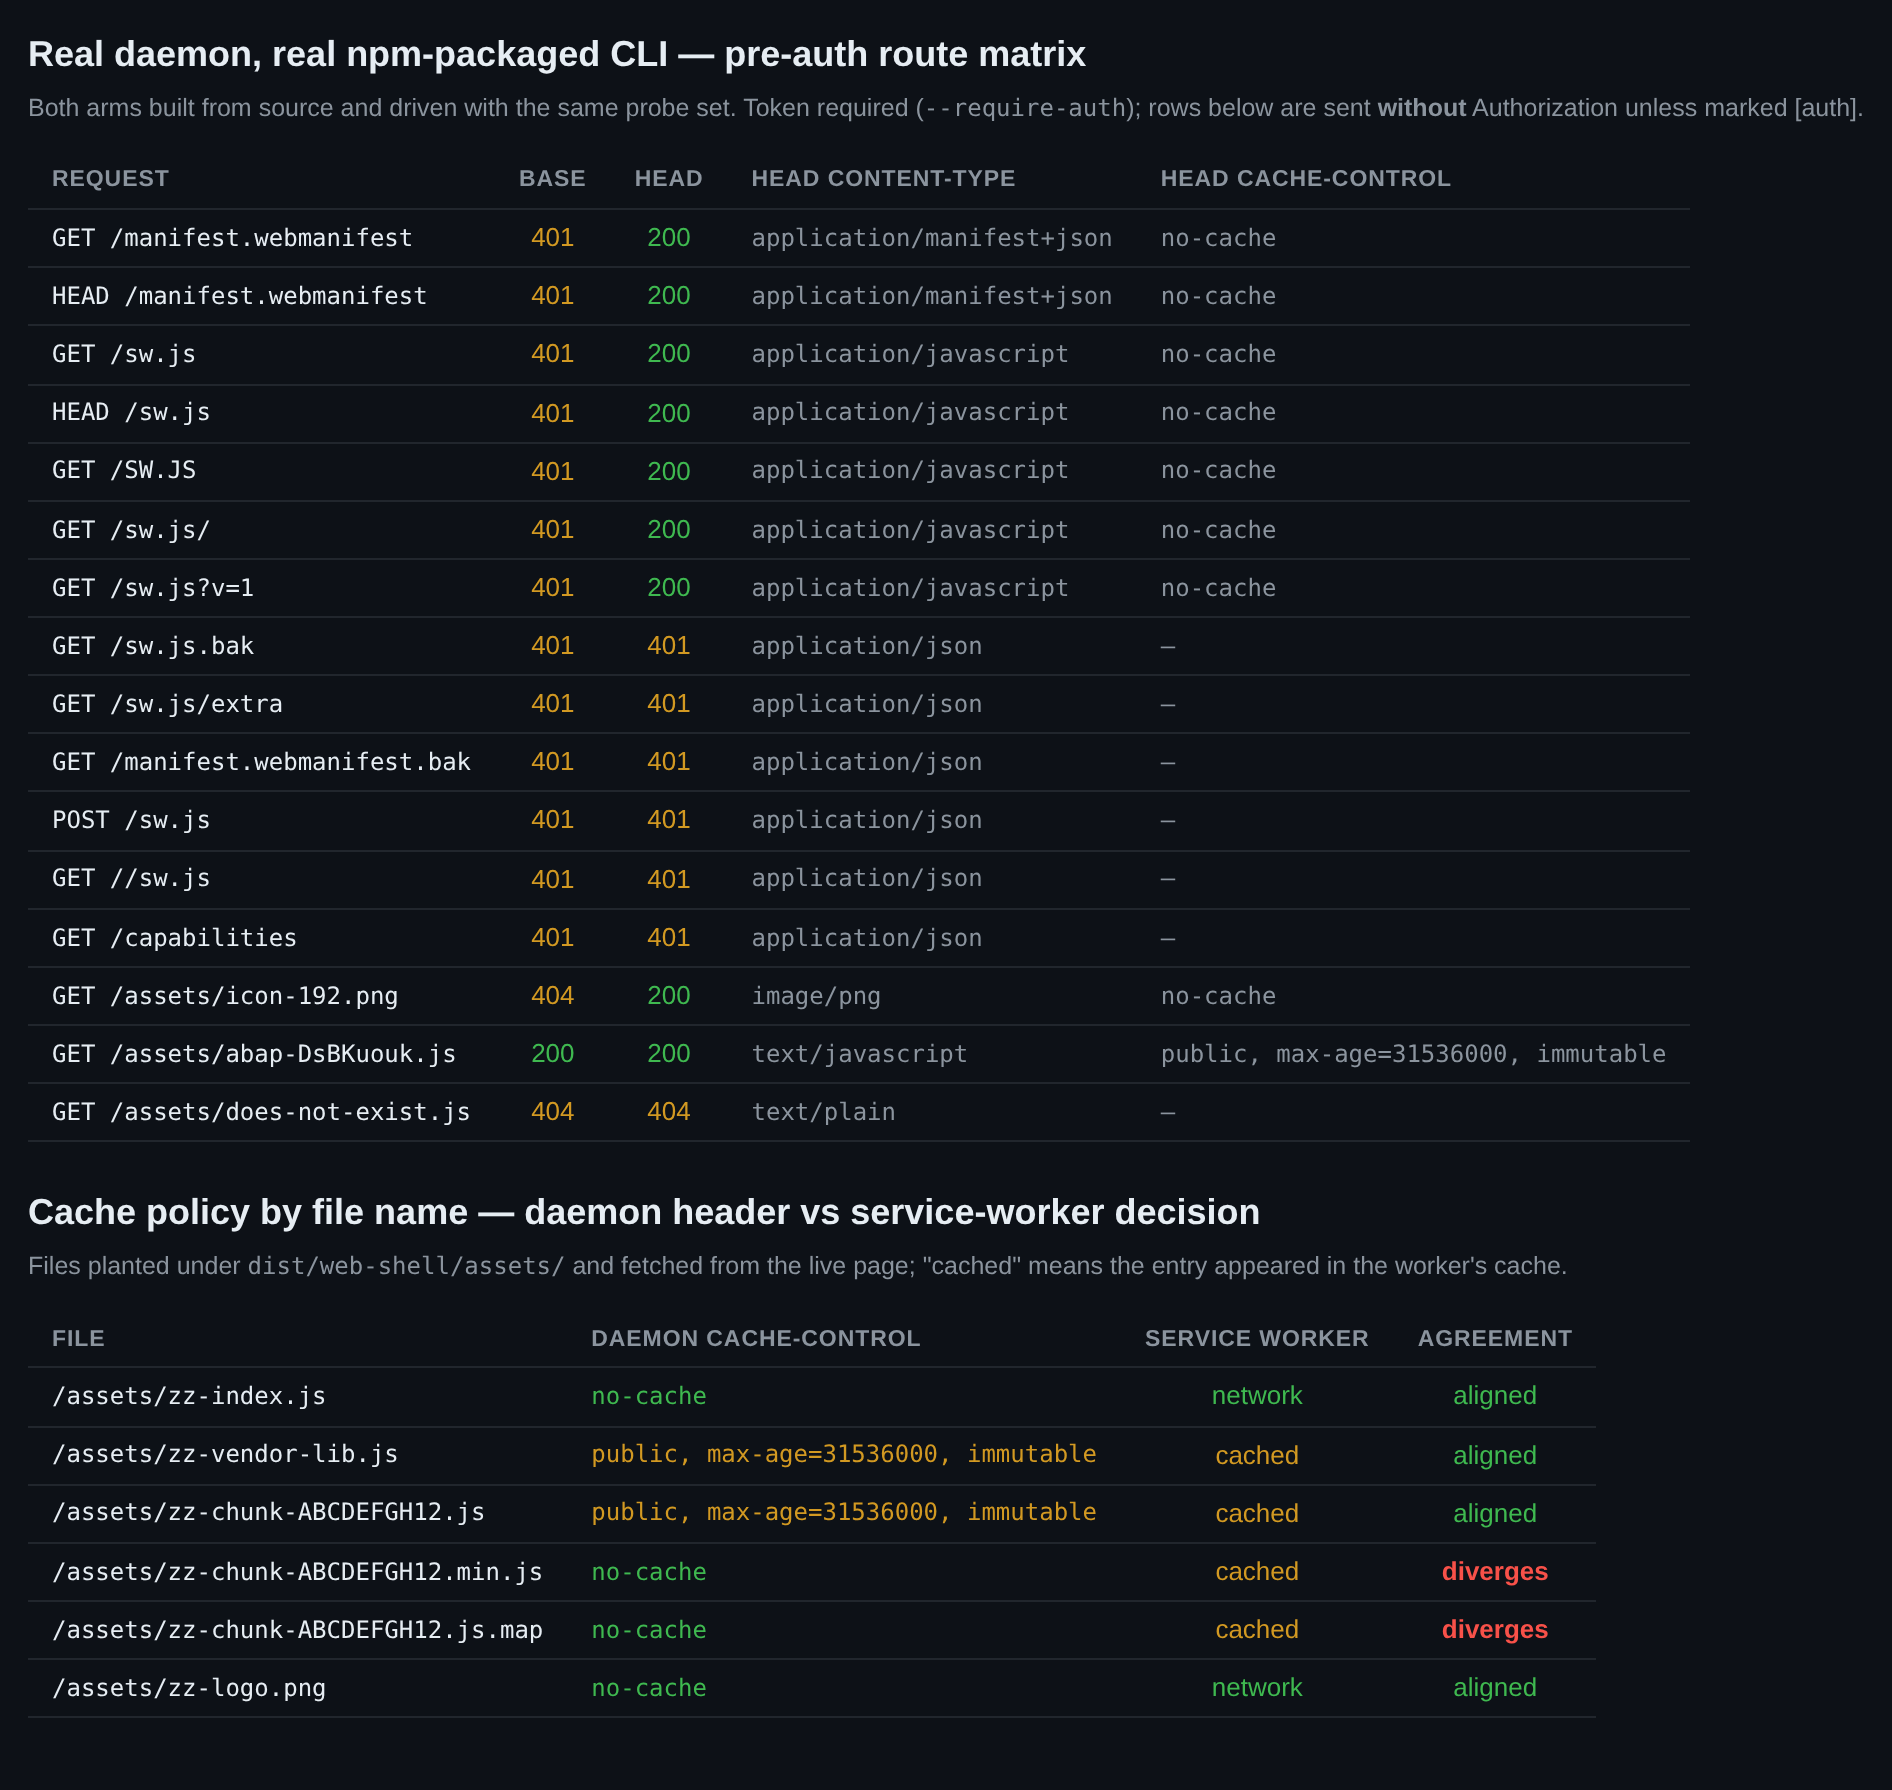The image size is (1892, 1790).
Task: Click the HEAD CONTENT-TYPE column header
Action: [x=883, y=179]
